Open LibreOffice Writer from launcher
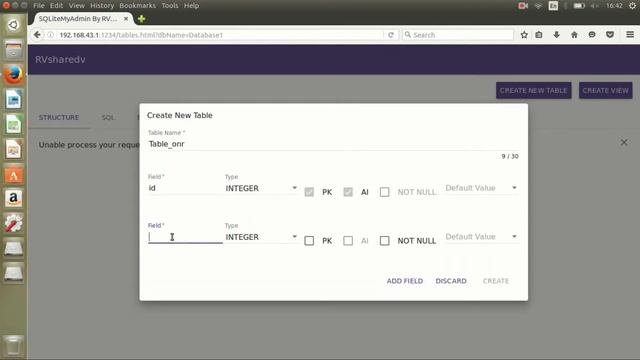The height and width of the screenshot is (360, 640). point(13,100)
